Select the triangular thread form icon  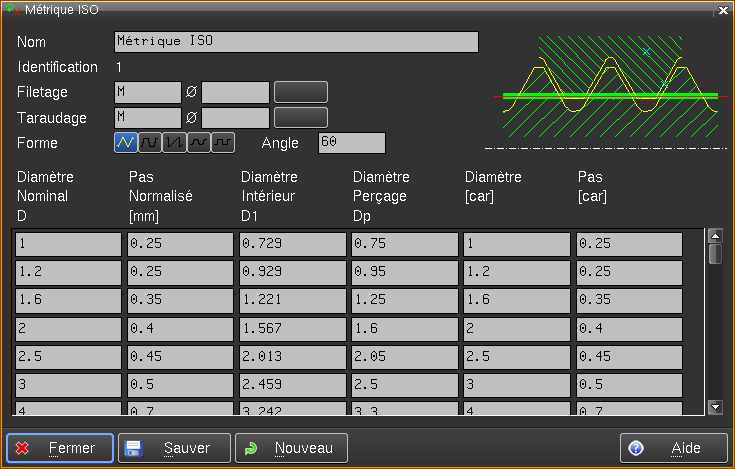click(126, 143)
